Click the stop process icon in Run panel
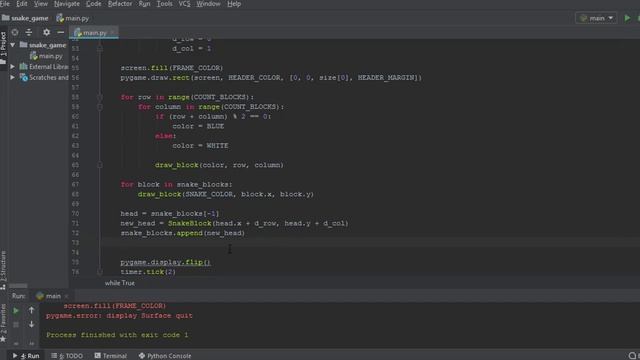This screenshot has height=360, width=640. tap(16, 325)
